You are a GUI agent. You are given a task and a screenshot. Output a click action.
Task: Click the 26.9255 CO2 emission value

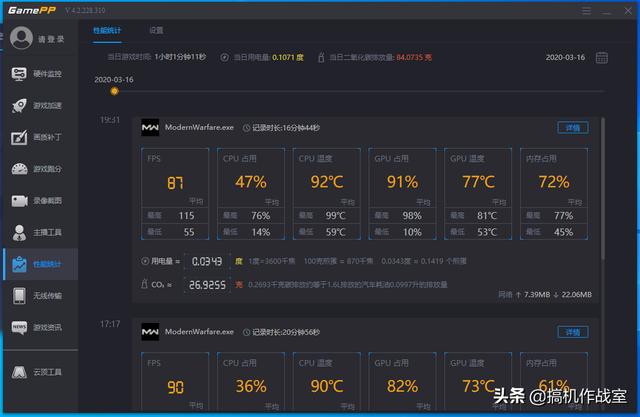click(207, 285)
